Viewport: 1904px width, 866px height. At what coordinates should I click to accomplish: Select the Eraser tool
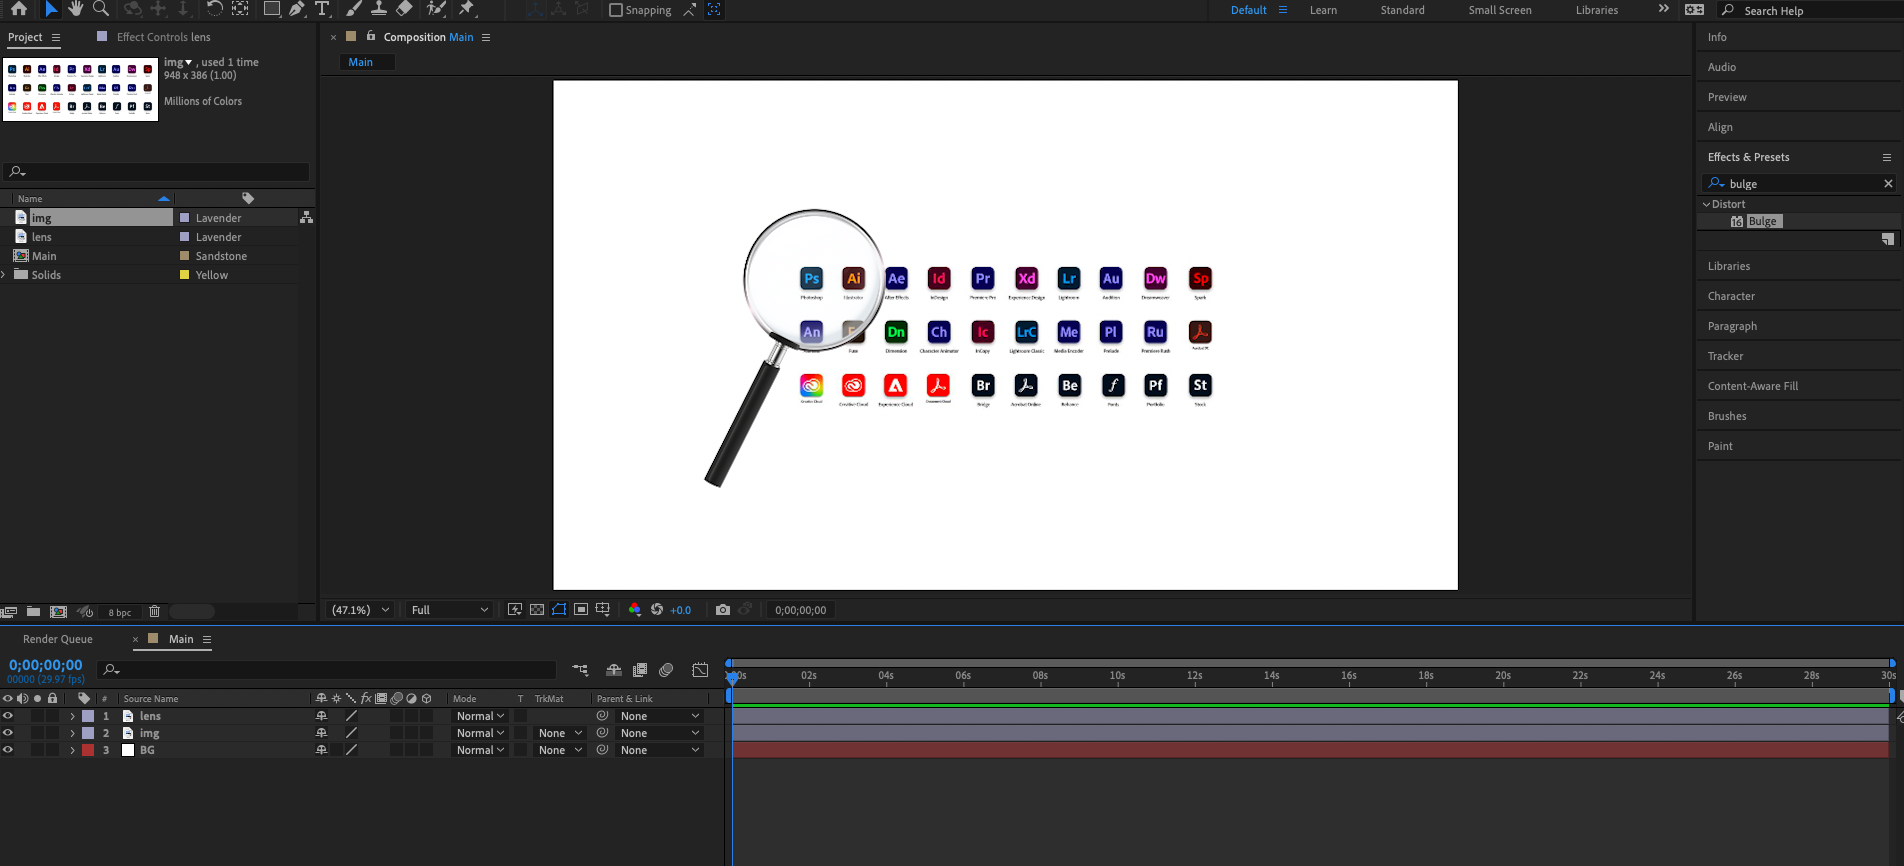404,9
